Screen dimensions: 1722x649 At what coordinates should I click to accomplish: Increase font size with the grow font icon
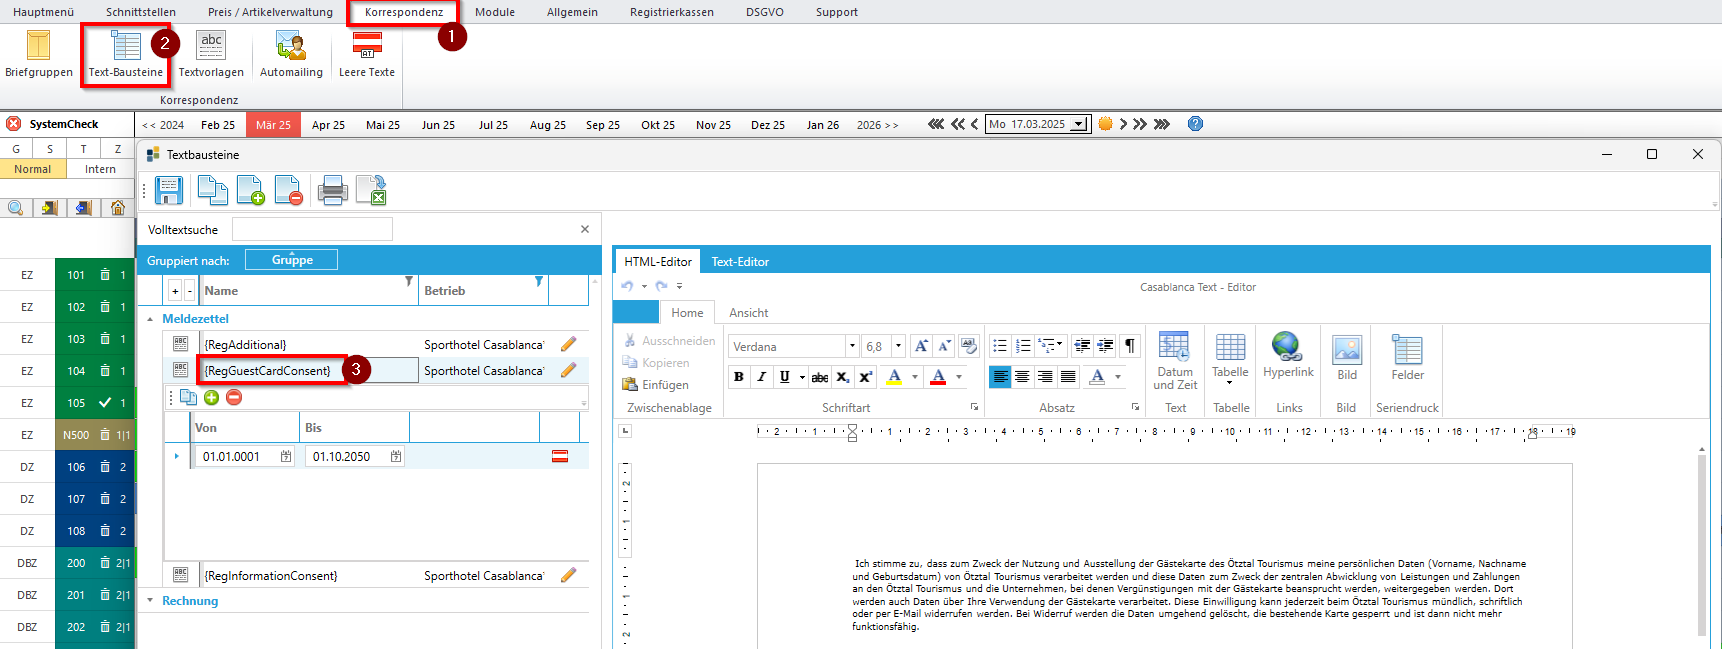click(921, 346)
